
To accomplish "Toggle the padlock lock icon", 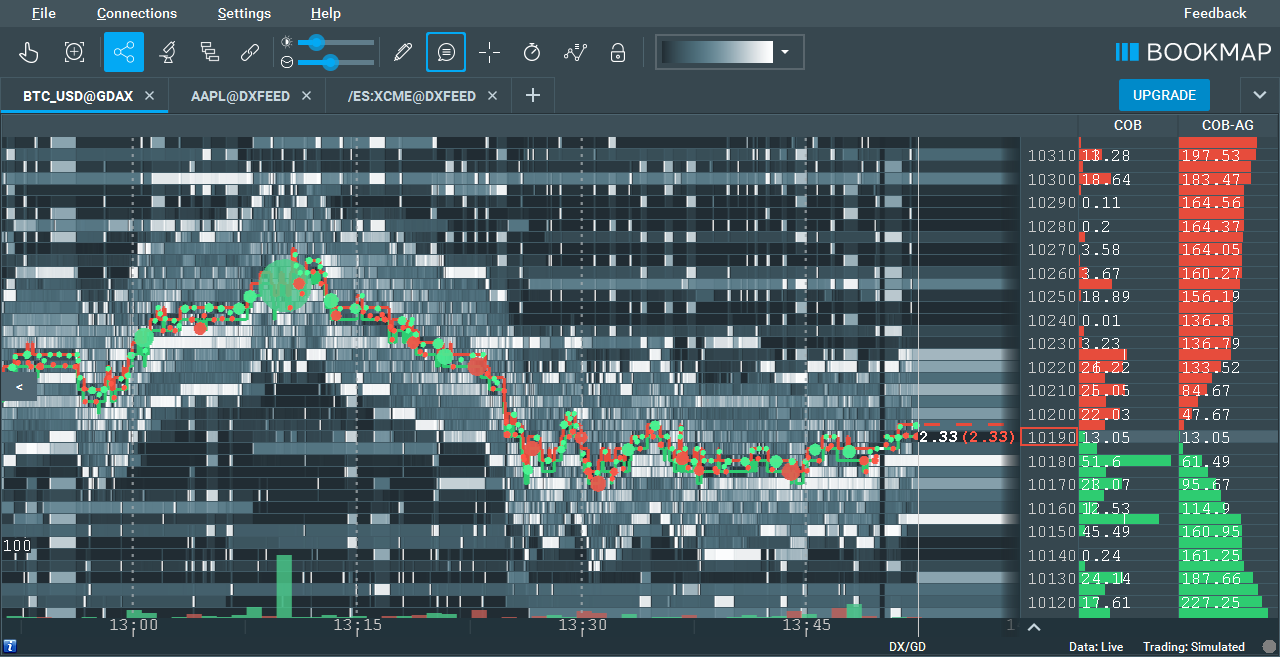I will click(618, 52).
